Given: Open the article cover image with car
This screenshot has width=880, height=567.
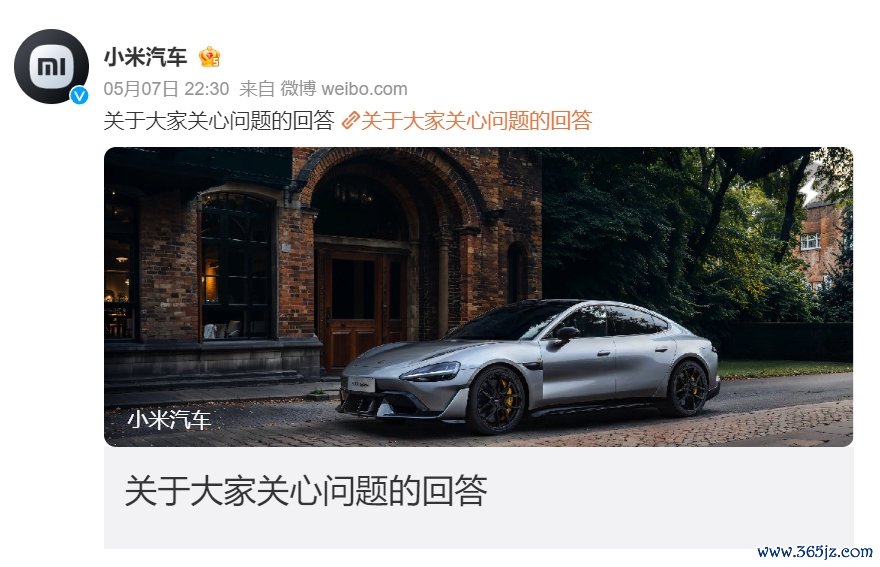Looking at the screenshot, I should tap(478, 296).
